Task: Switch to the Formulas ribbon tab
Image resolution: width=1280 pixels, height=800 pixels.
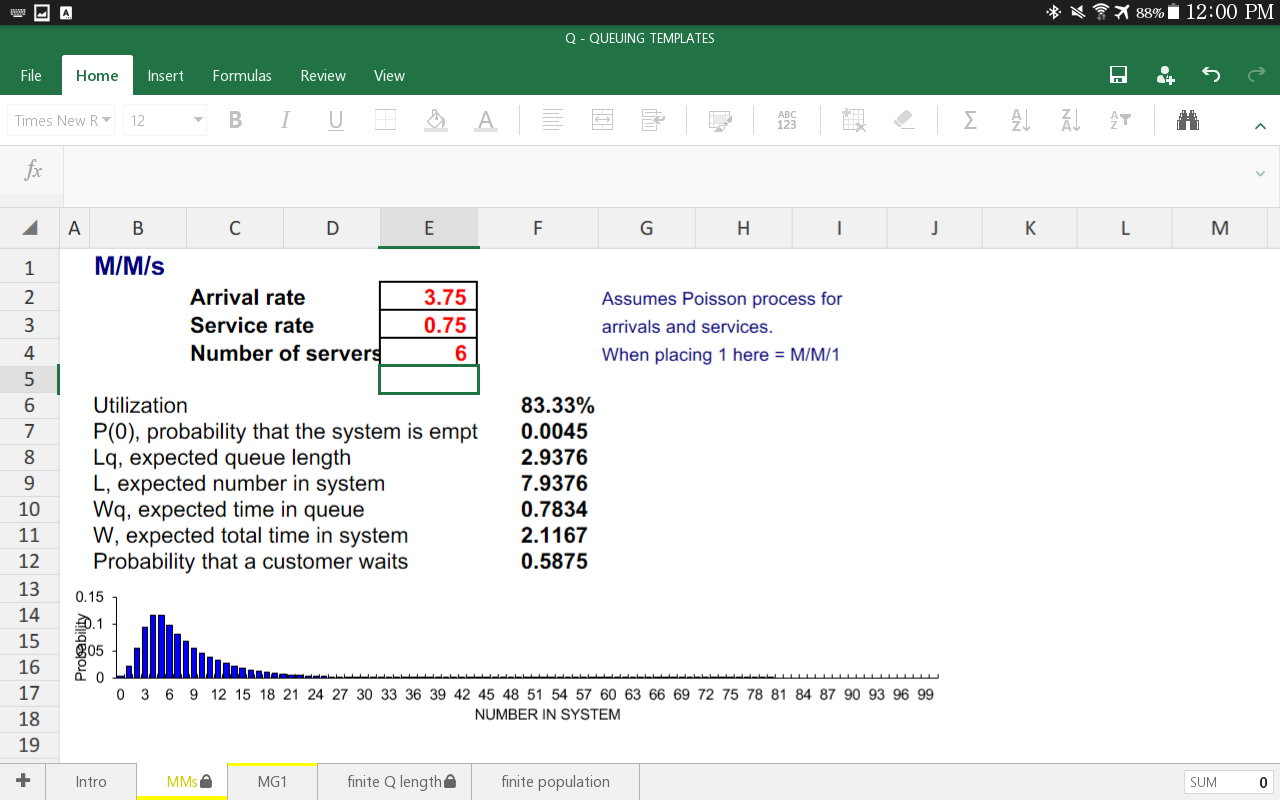Action: click(x=242, y=75)
